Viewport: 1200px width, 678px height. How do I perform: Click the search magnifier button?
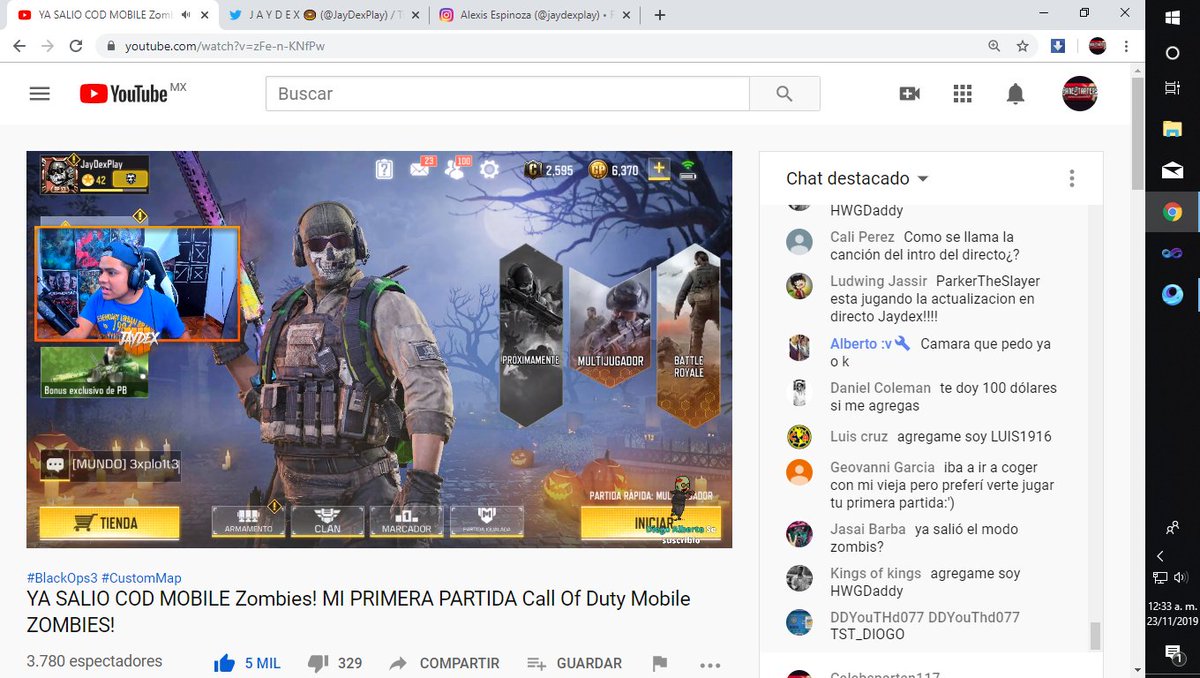(784, 93)
